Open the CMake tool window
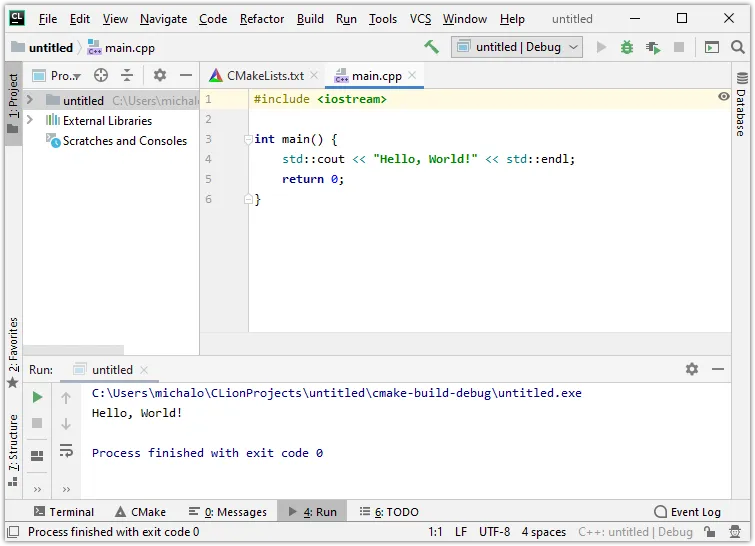755x546 pixels. coord(141,512)
